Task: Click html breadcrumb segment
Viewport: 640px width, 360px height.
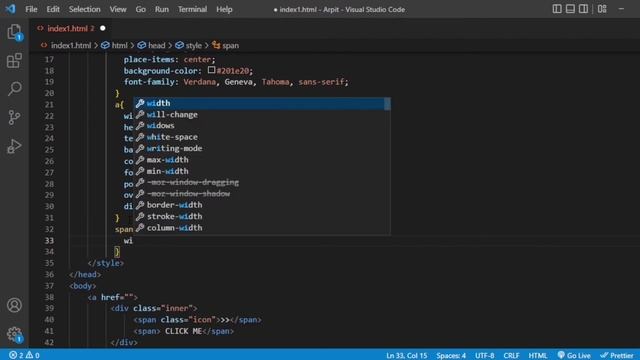Action: coord(120,45)
